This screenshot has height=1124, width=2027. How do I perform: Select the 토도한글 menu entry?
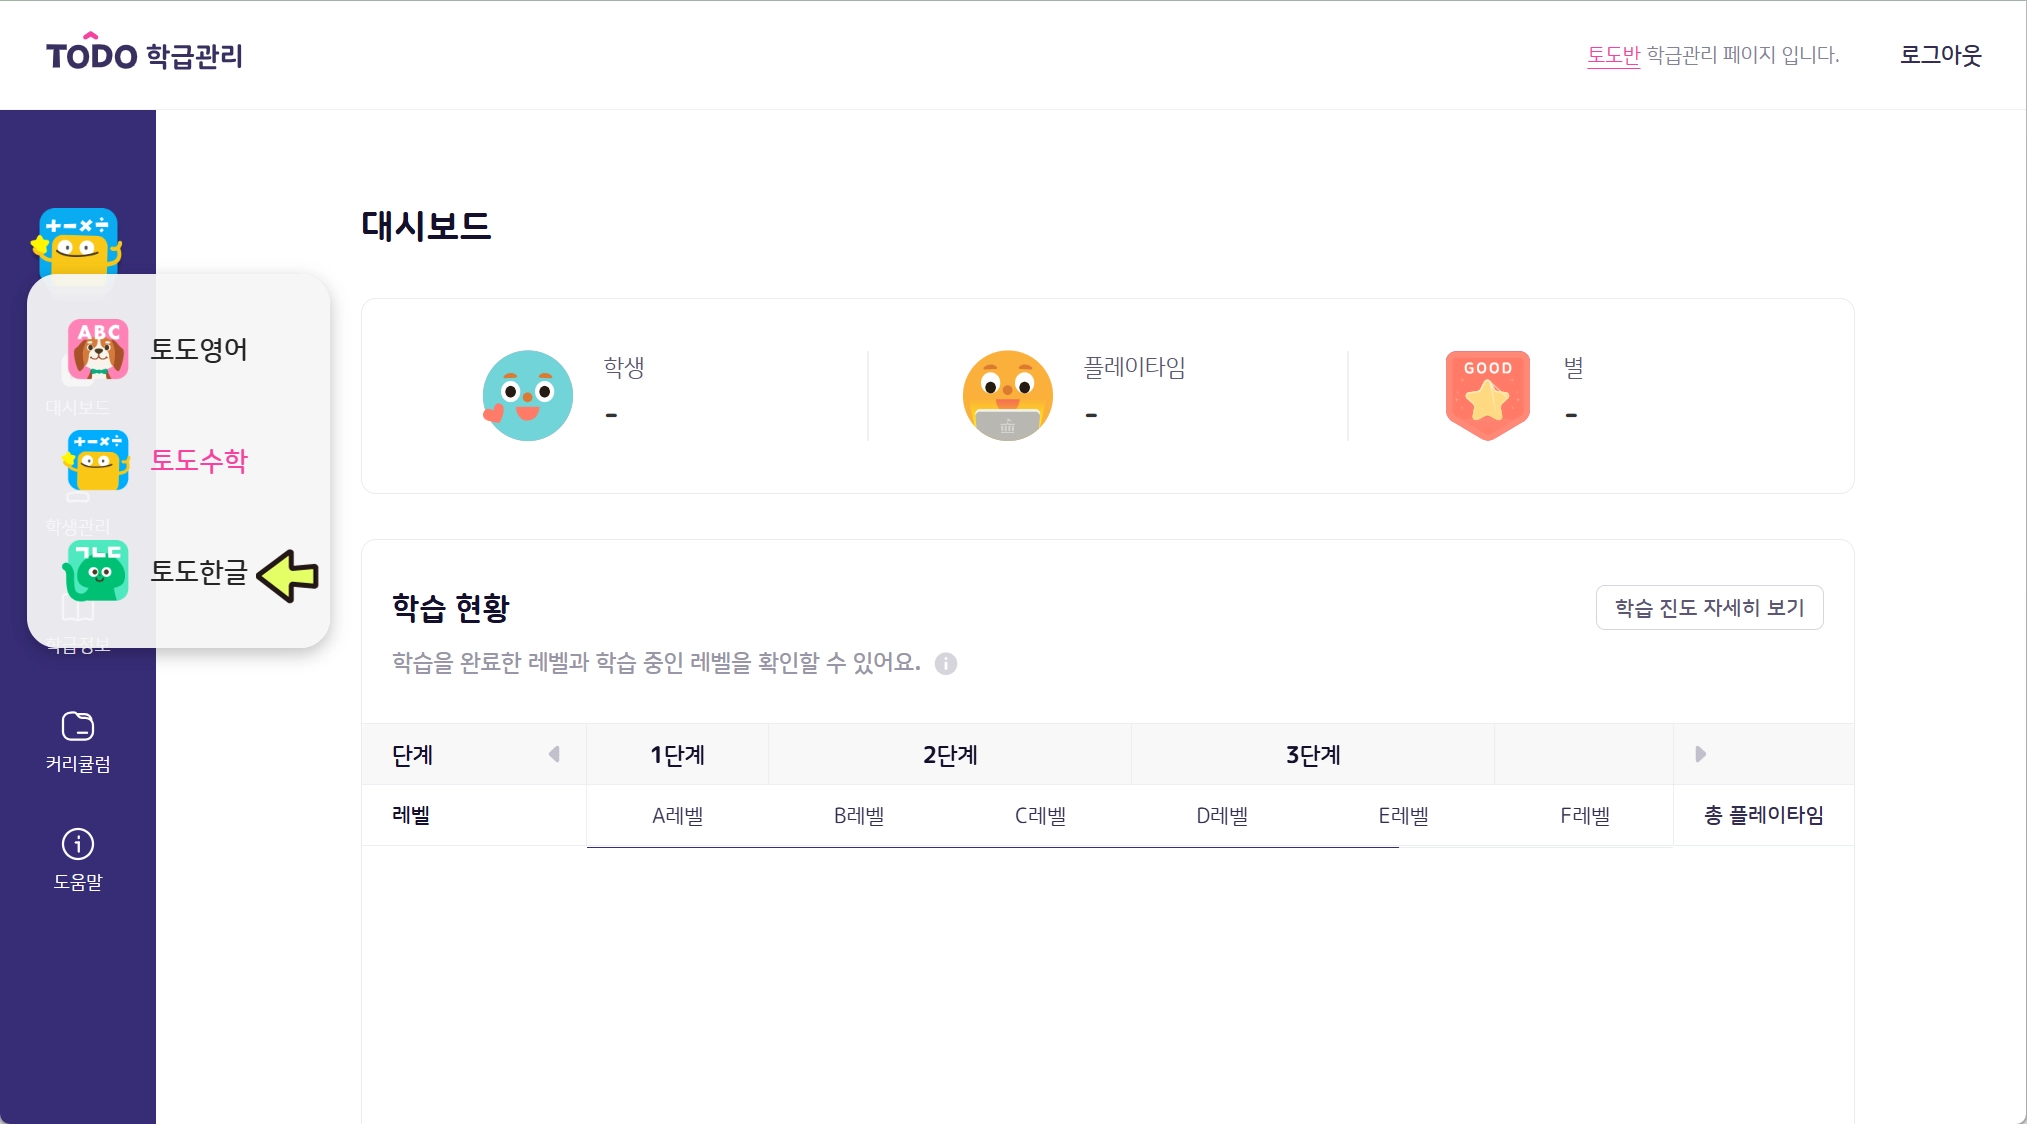[198, 572]
